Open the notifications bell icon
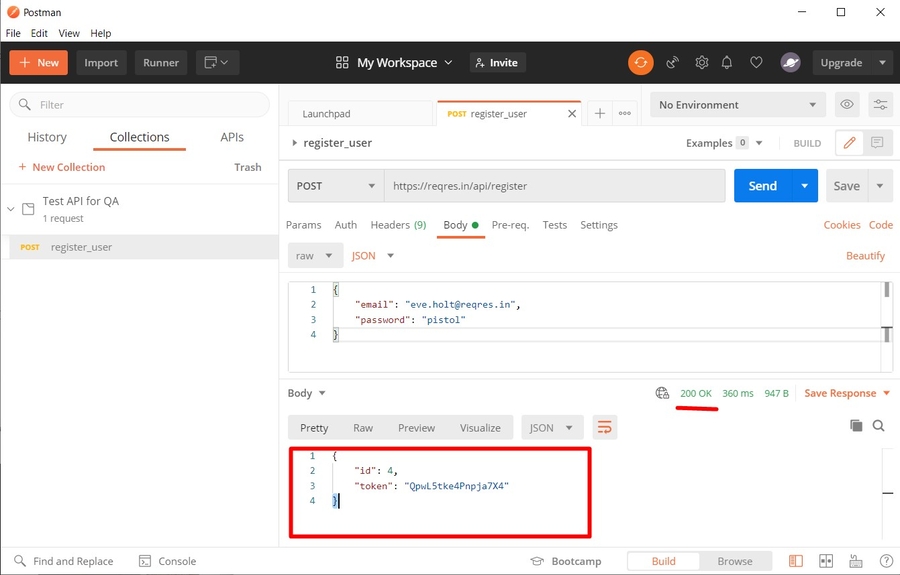 point(728,62)
